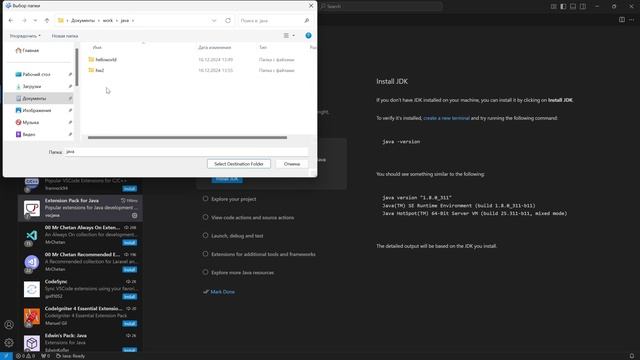
Task: Go back in folder dialog
Action: coord(11,20)
